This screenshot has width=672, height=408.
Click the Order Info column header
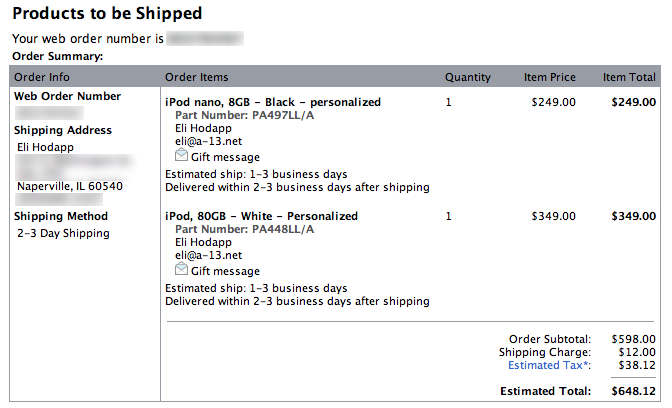click(x=42, y=77)
